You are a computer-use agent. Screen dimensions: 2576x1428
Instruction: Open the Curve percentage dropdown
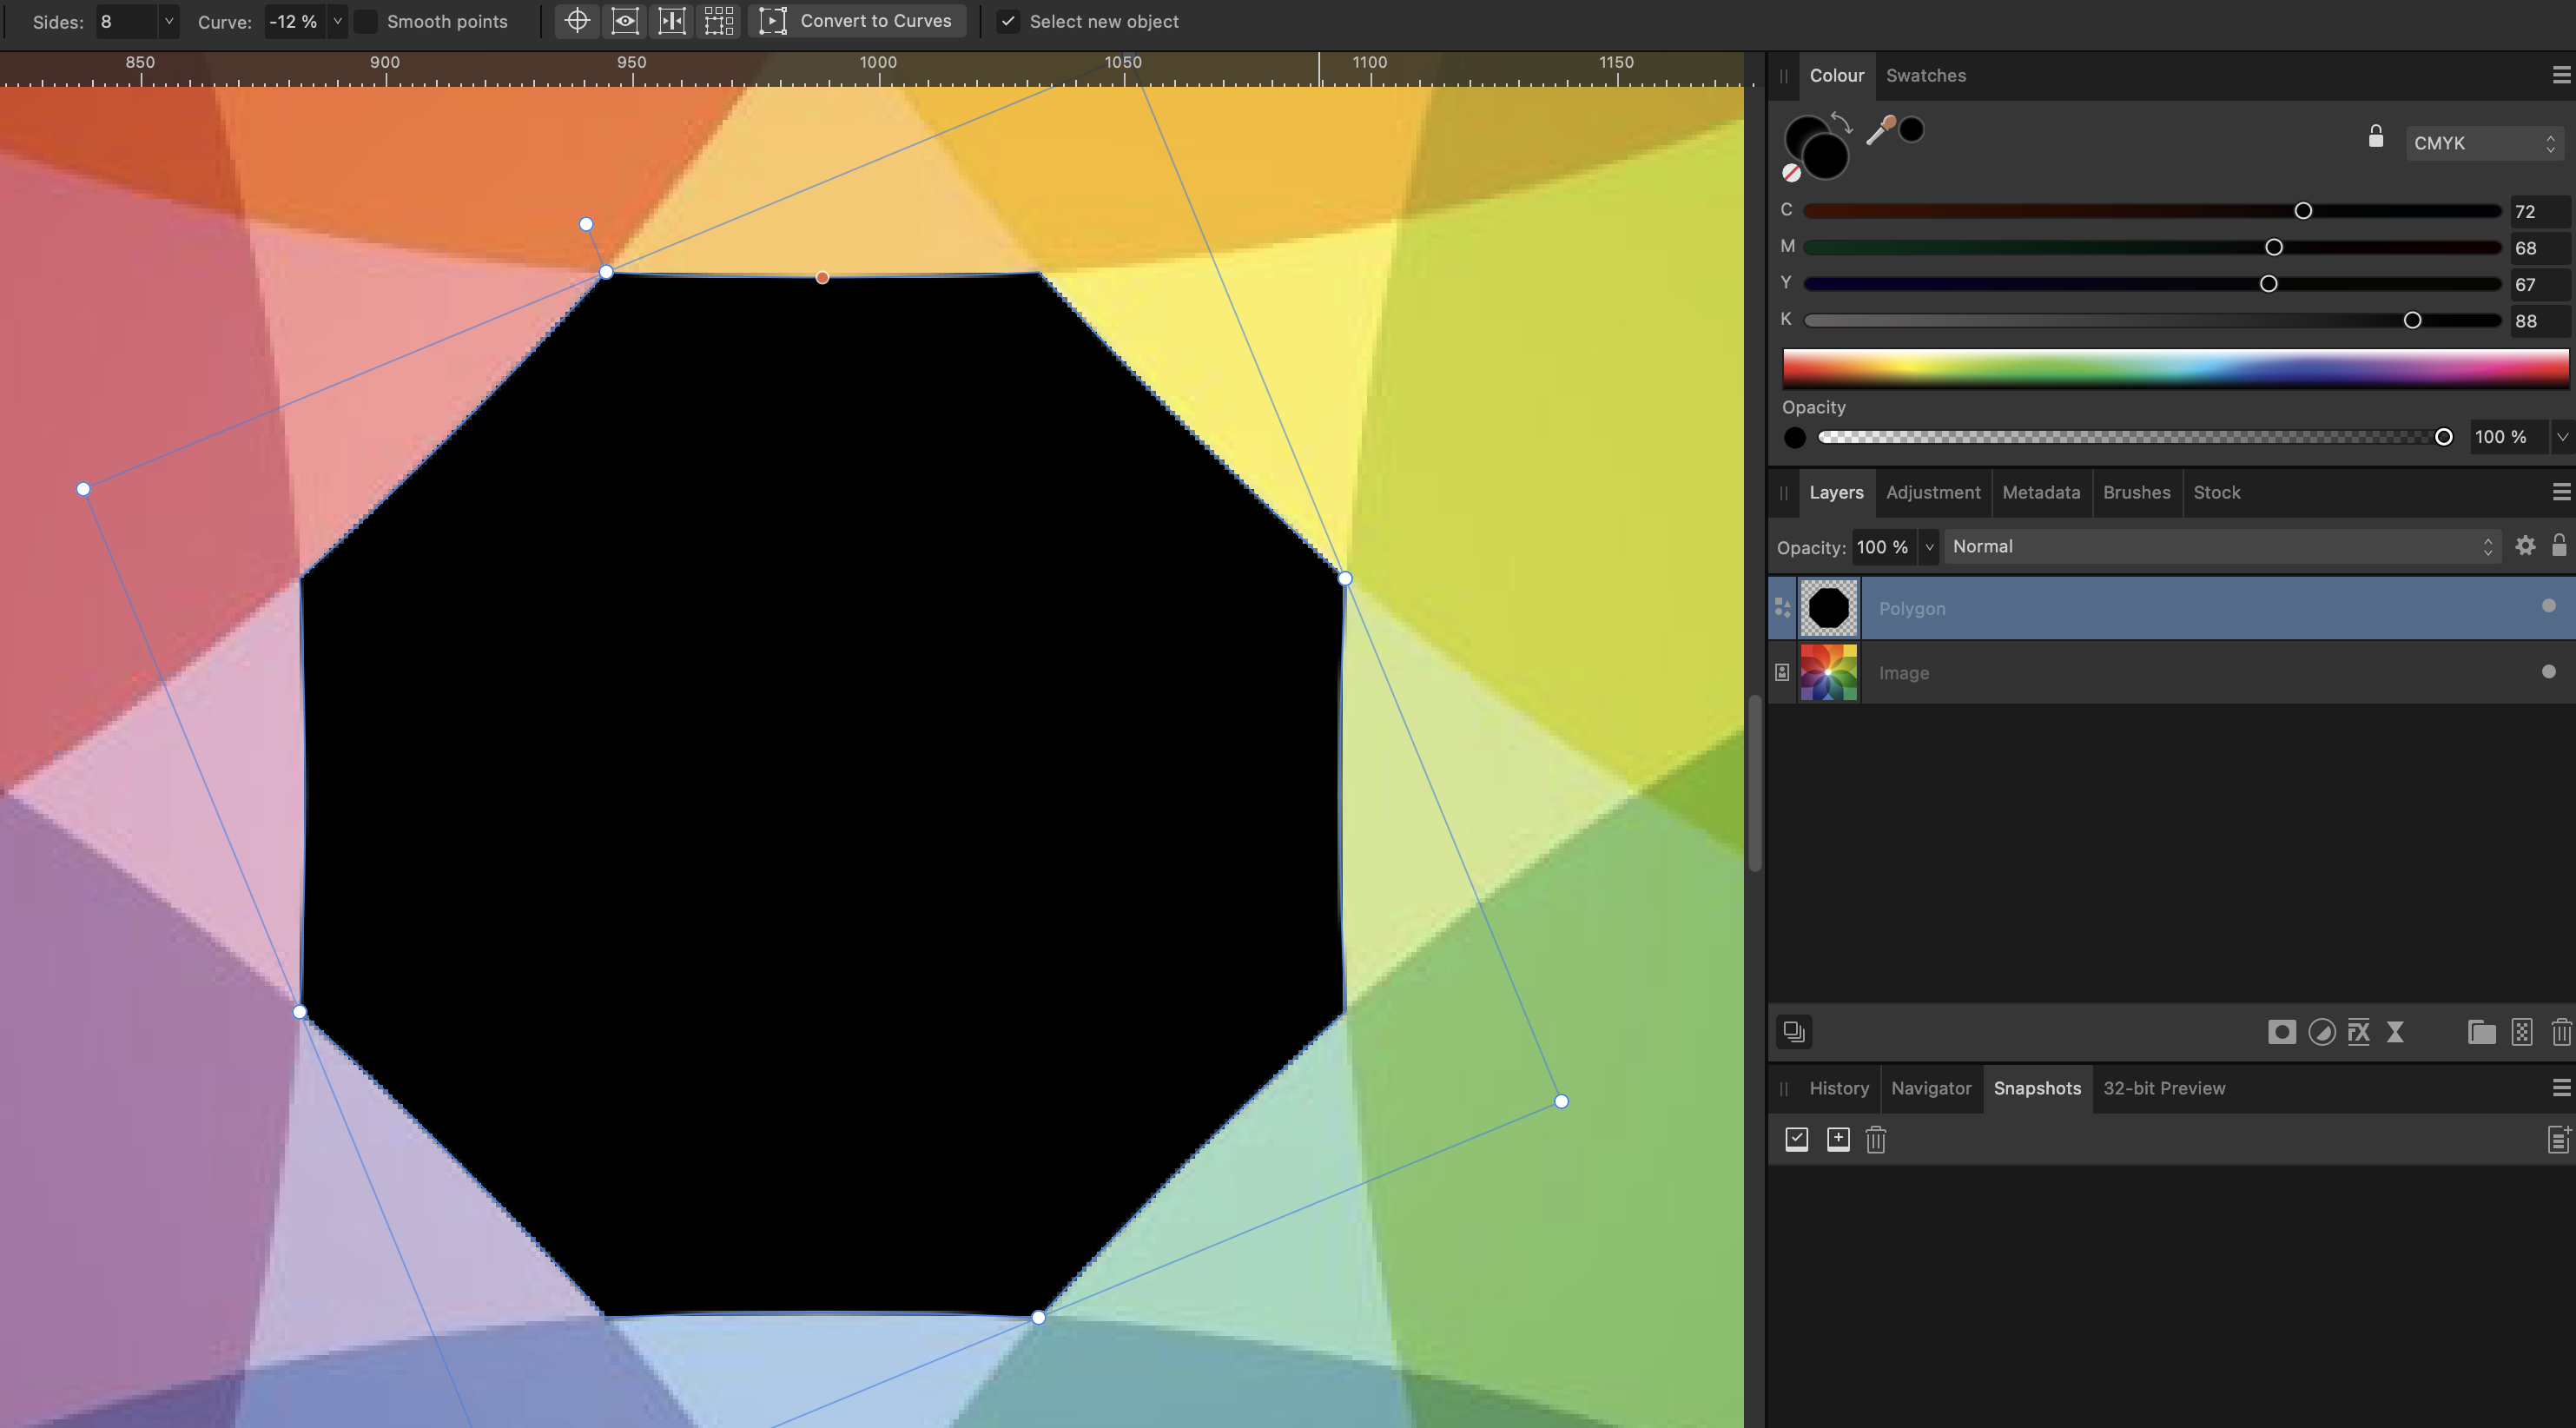pos(337,21)
